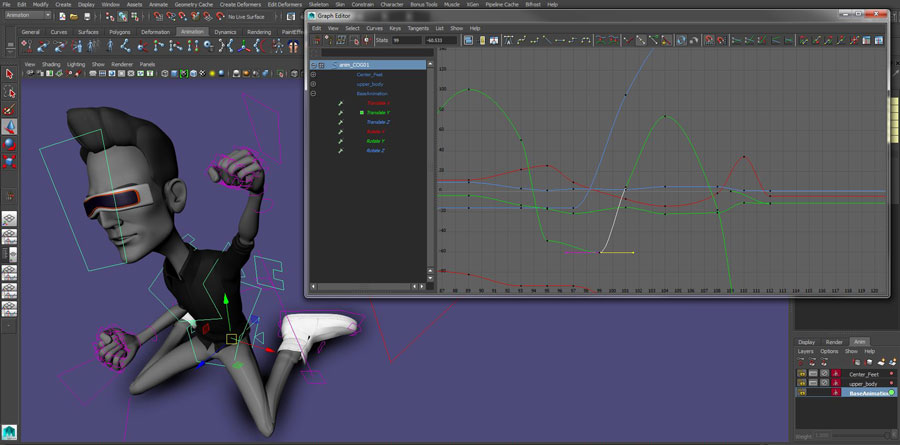Open the Animate menu

click(158, 4)
